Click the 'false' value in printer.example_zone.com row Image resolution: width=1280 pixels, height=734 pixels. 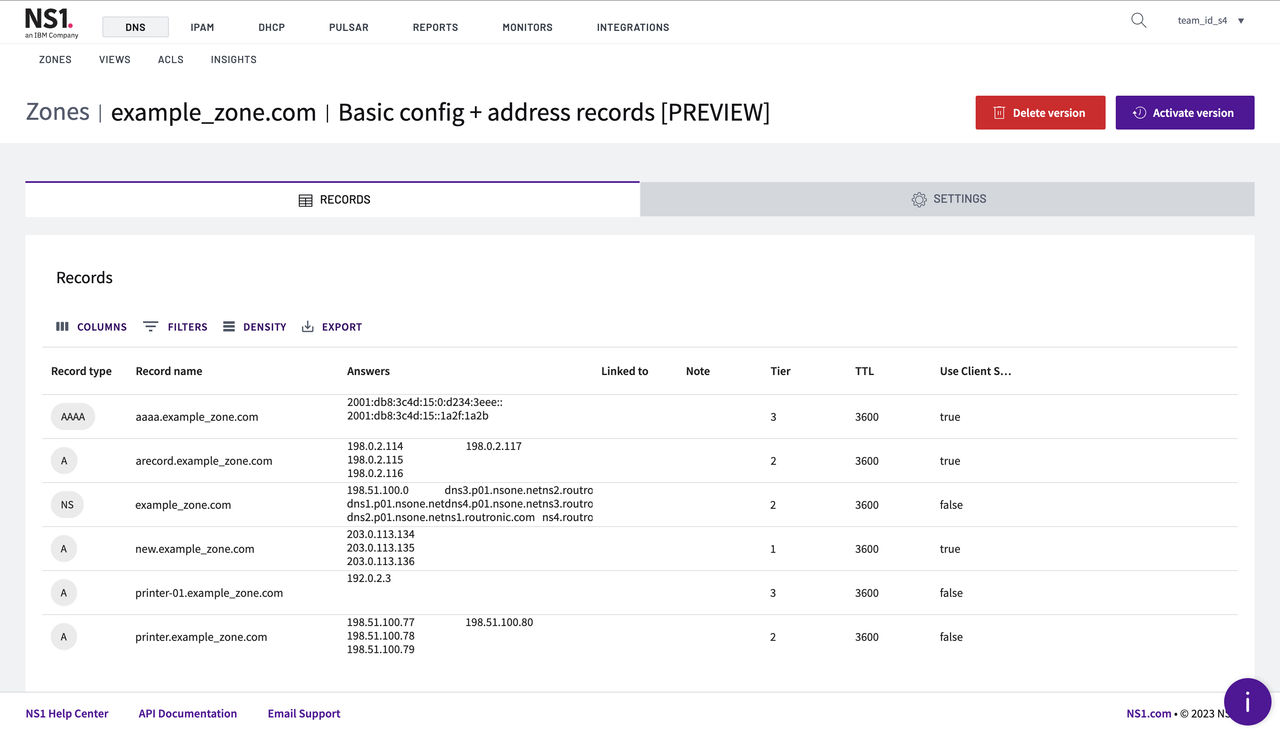point(951,637)
